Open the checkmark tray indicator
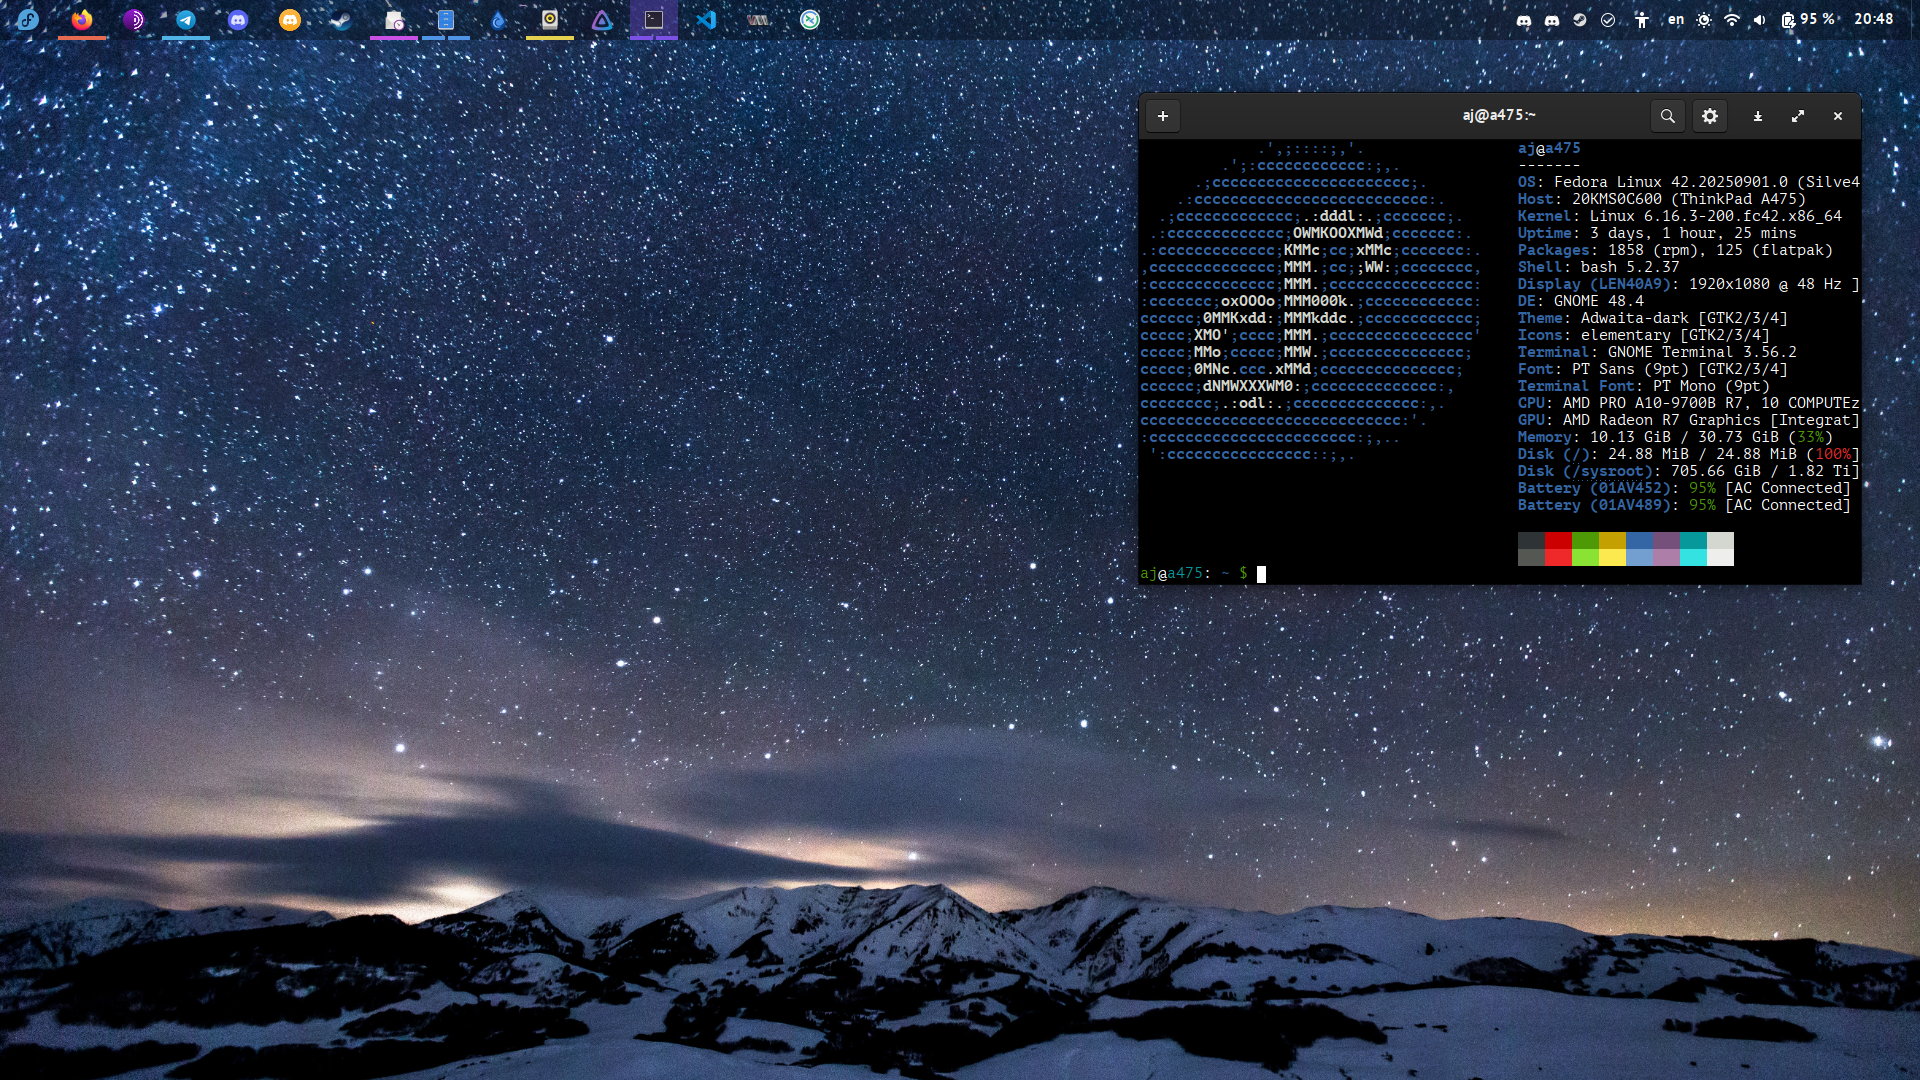 click(1608, 19)
